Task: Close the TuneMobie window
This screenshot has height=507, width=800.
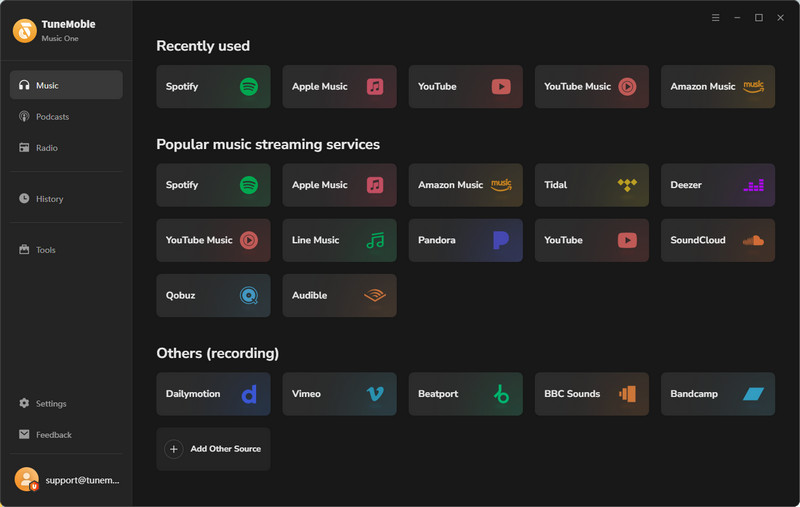Action: pyautogui.click(x=780, y=17)
